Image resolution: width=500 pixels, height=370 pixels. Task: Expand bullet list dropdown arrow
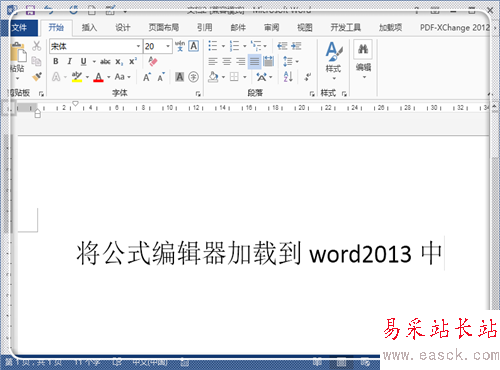(223, 46)
